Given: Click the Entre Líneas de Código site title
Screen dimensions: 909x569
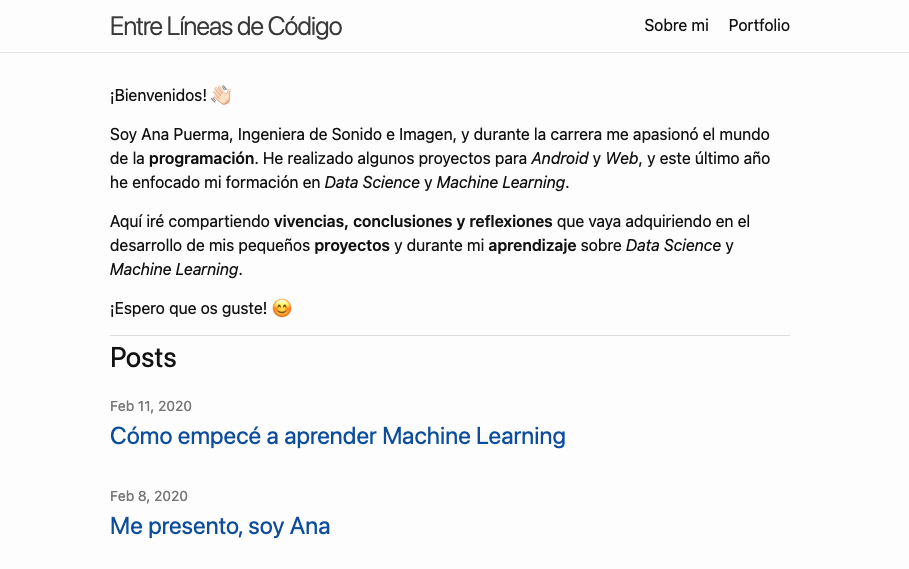Looking at the screenshot, I should [226, 27].
